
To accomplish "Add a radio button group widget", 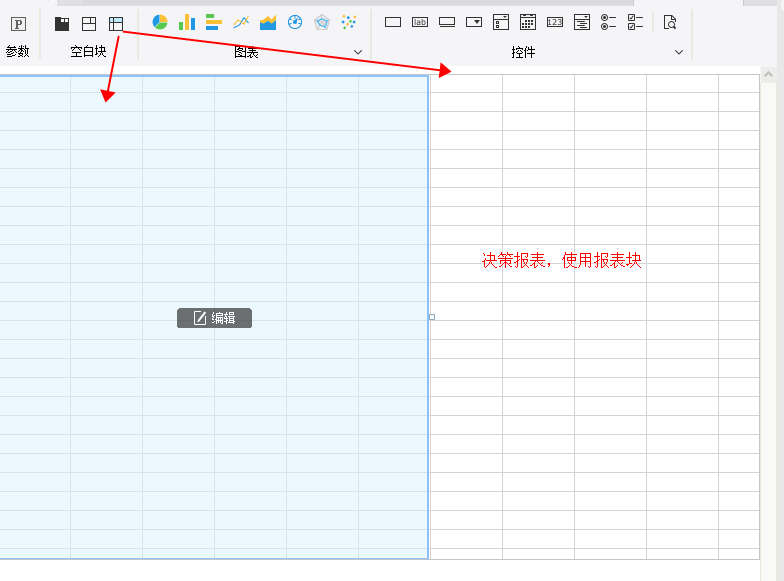I will click(x=608, y=22).
